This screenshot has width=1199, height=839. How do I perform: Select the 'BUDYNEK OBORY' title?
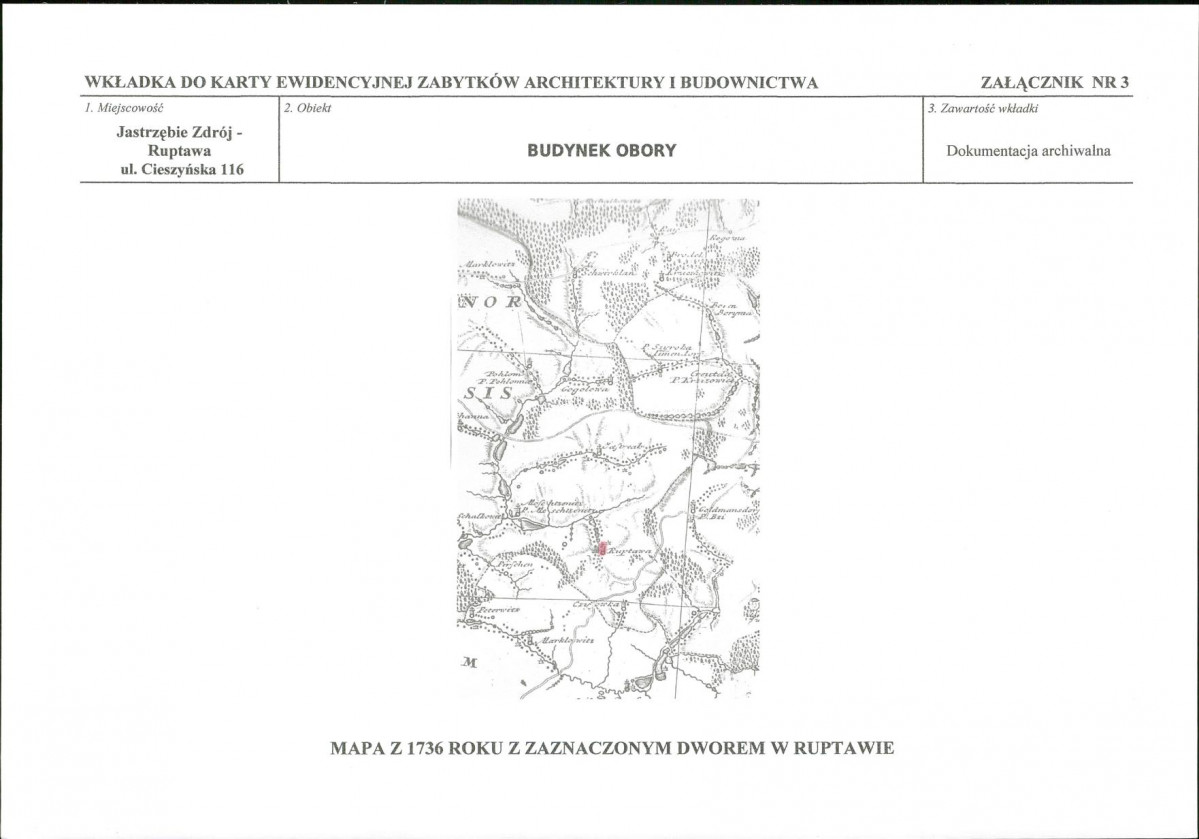click(x=602, y=151)
